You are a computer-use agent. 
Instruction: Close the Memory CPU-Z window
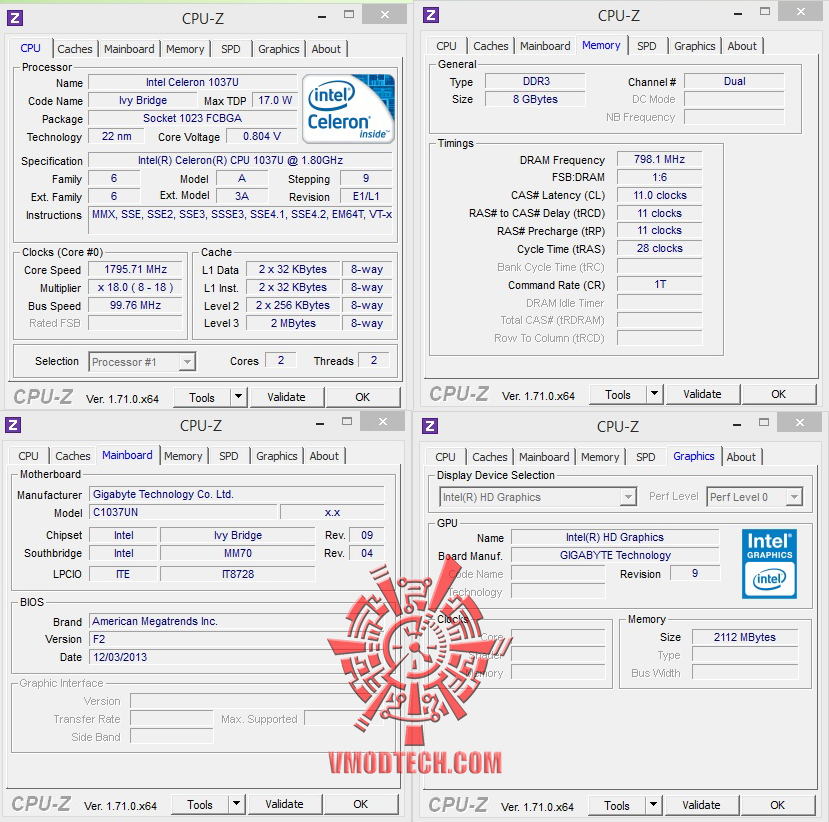(x=800, y=12)
